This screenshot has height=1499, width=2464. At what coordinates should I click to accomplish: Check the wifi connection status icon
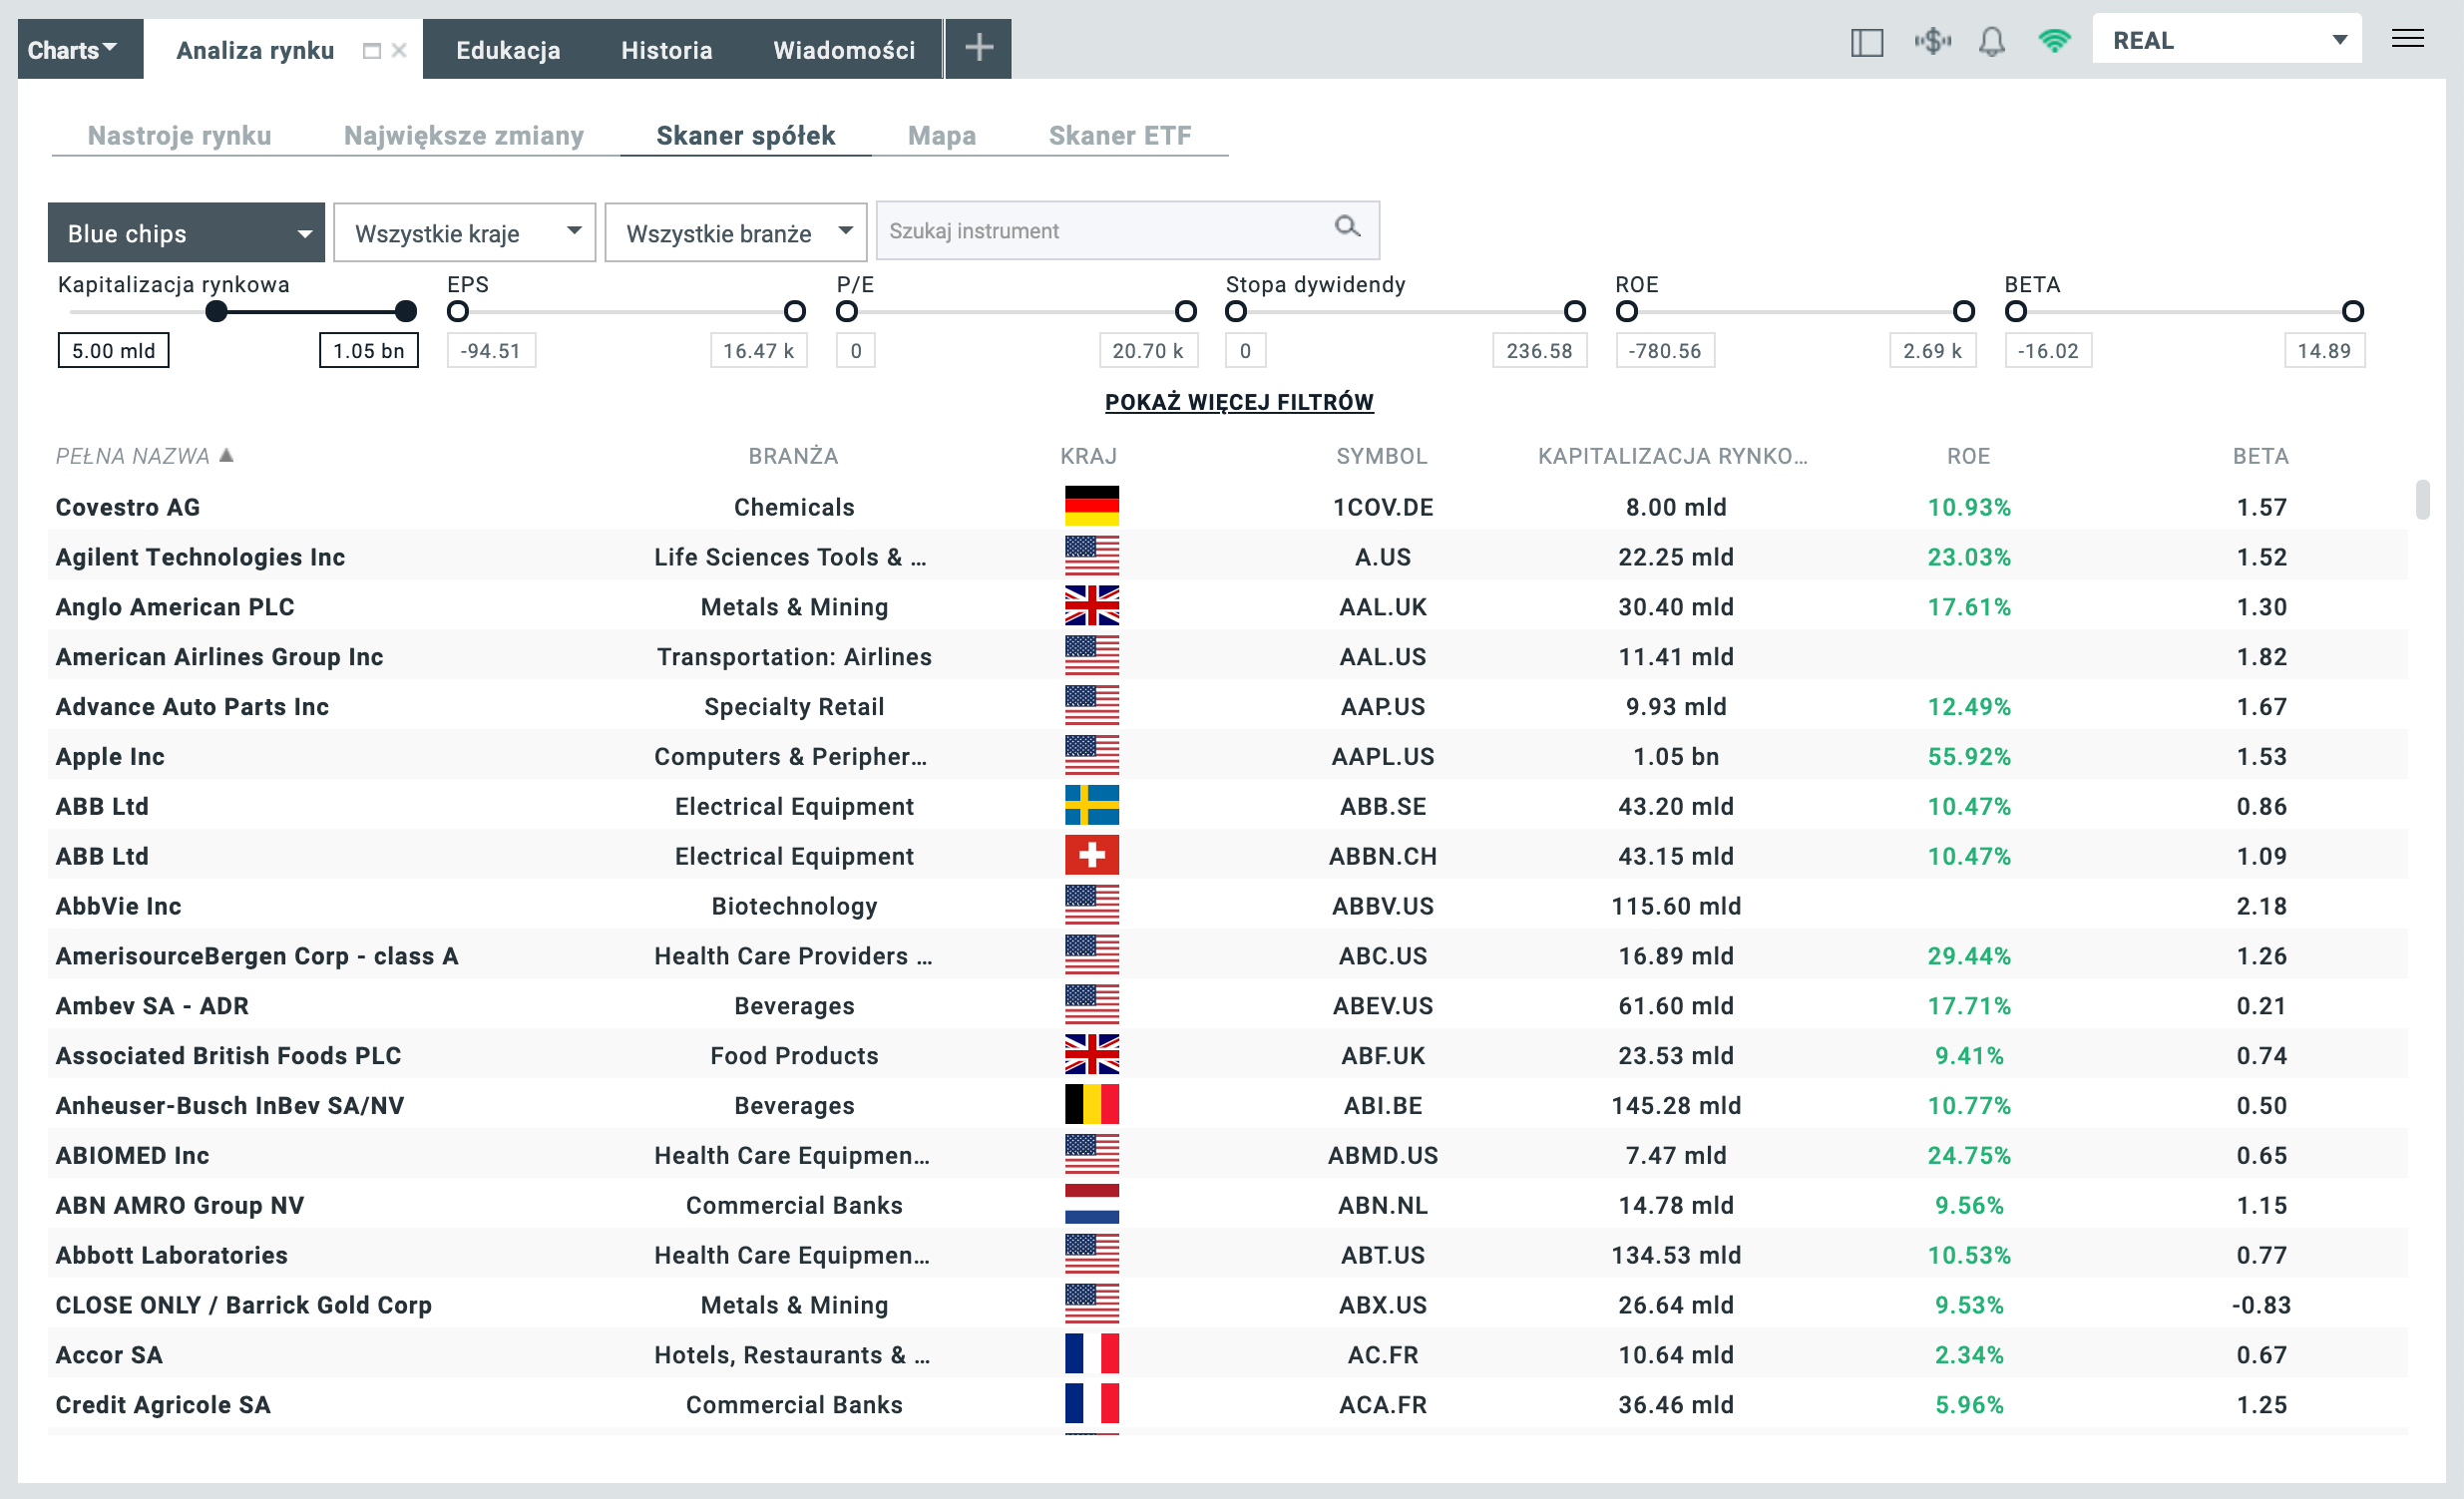(2053, 42)
